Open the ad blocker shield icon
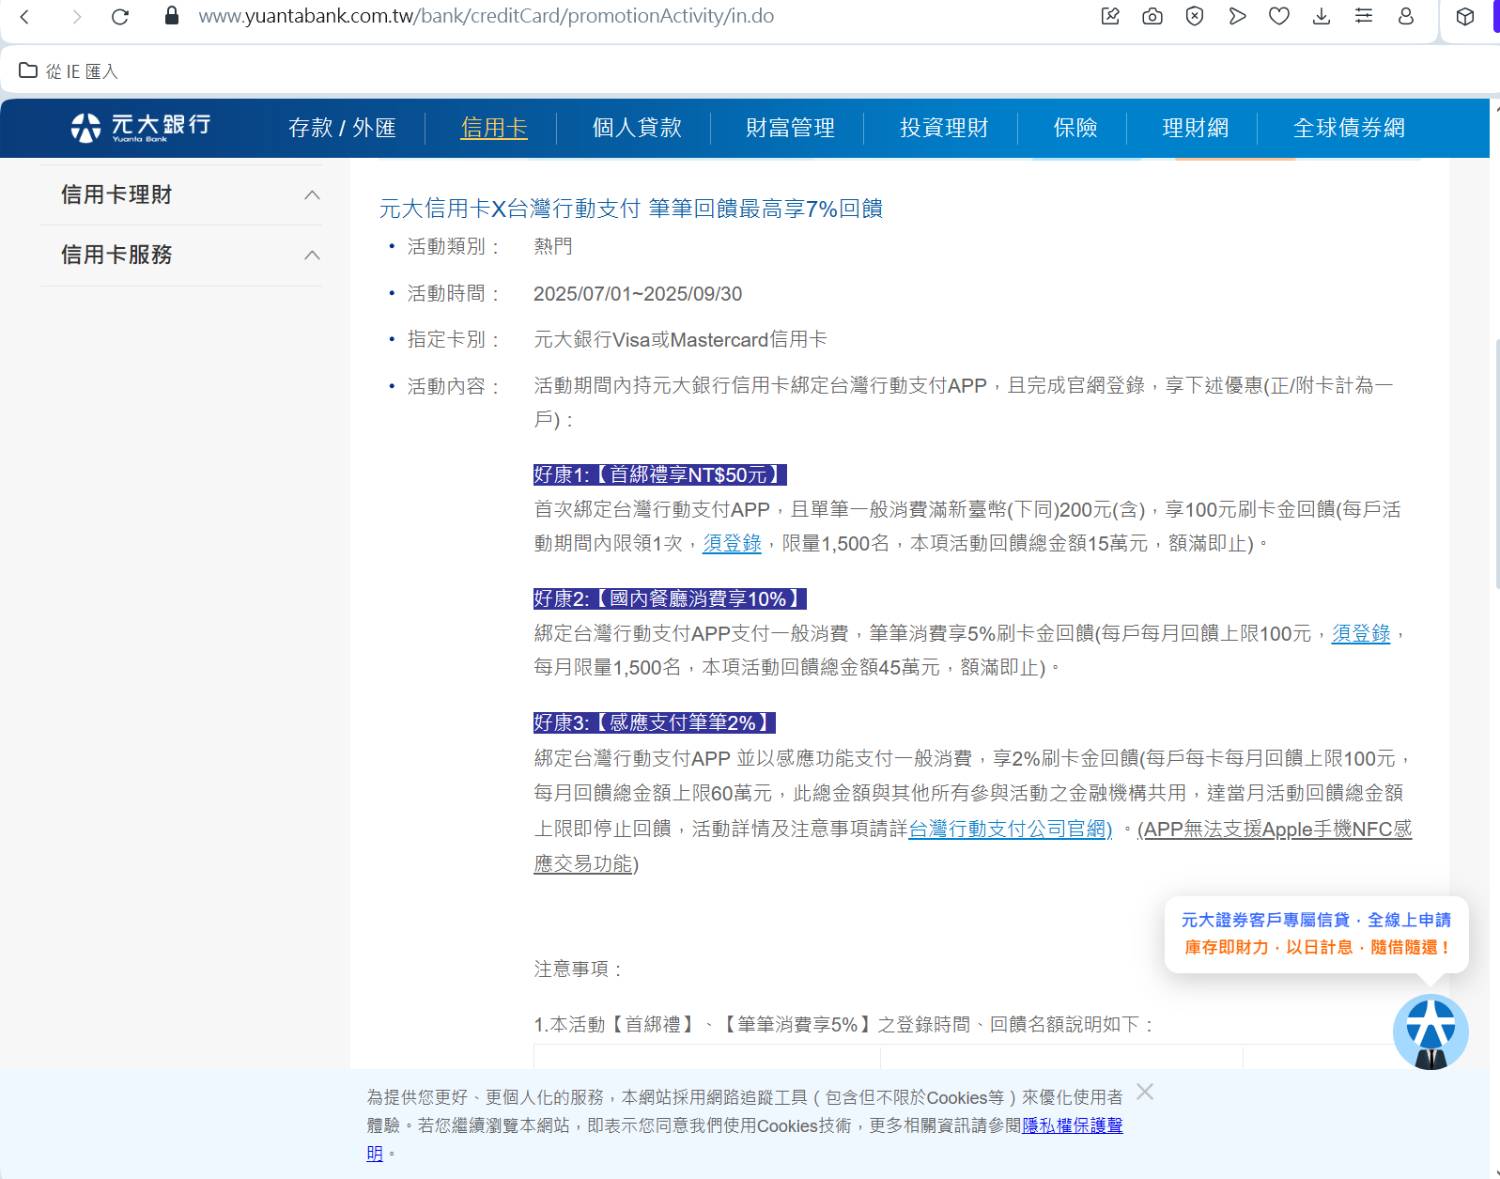The image size is (1500, 1179). pos(1194,16)
